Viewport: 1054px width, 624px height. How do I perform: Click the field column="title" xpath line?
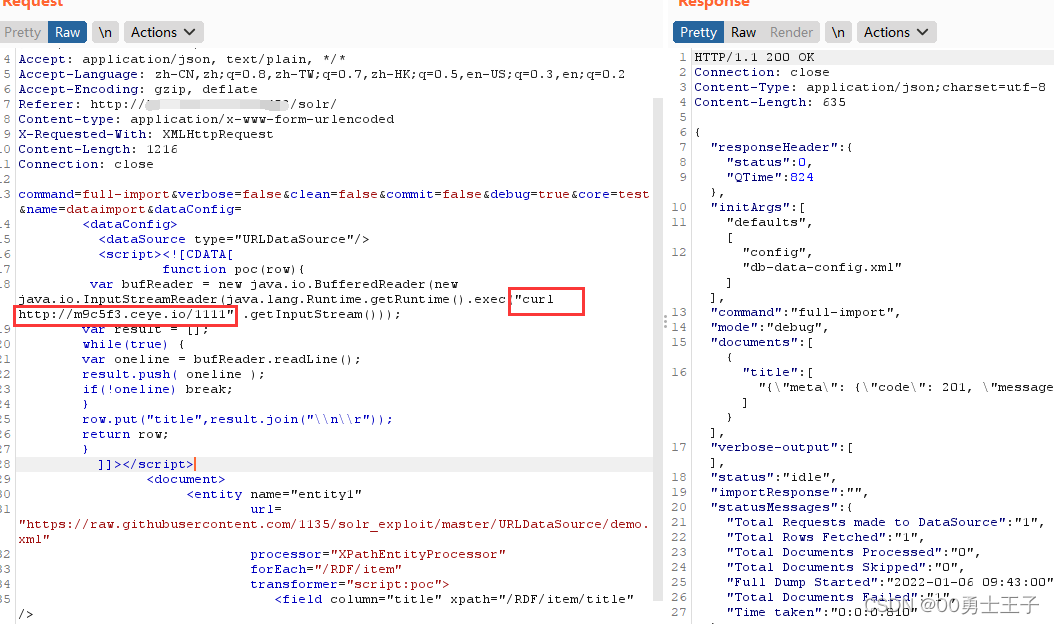click(x=454, y=599)
